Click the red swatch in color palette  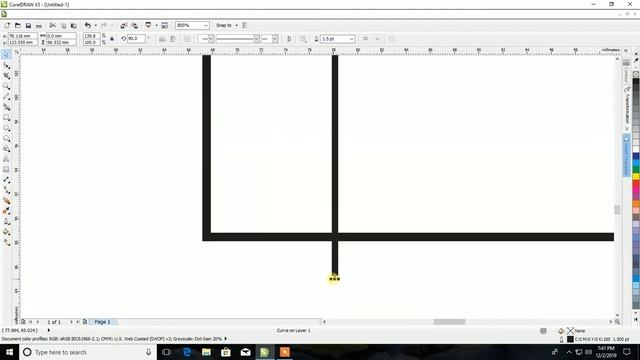tap(636, 184)
